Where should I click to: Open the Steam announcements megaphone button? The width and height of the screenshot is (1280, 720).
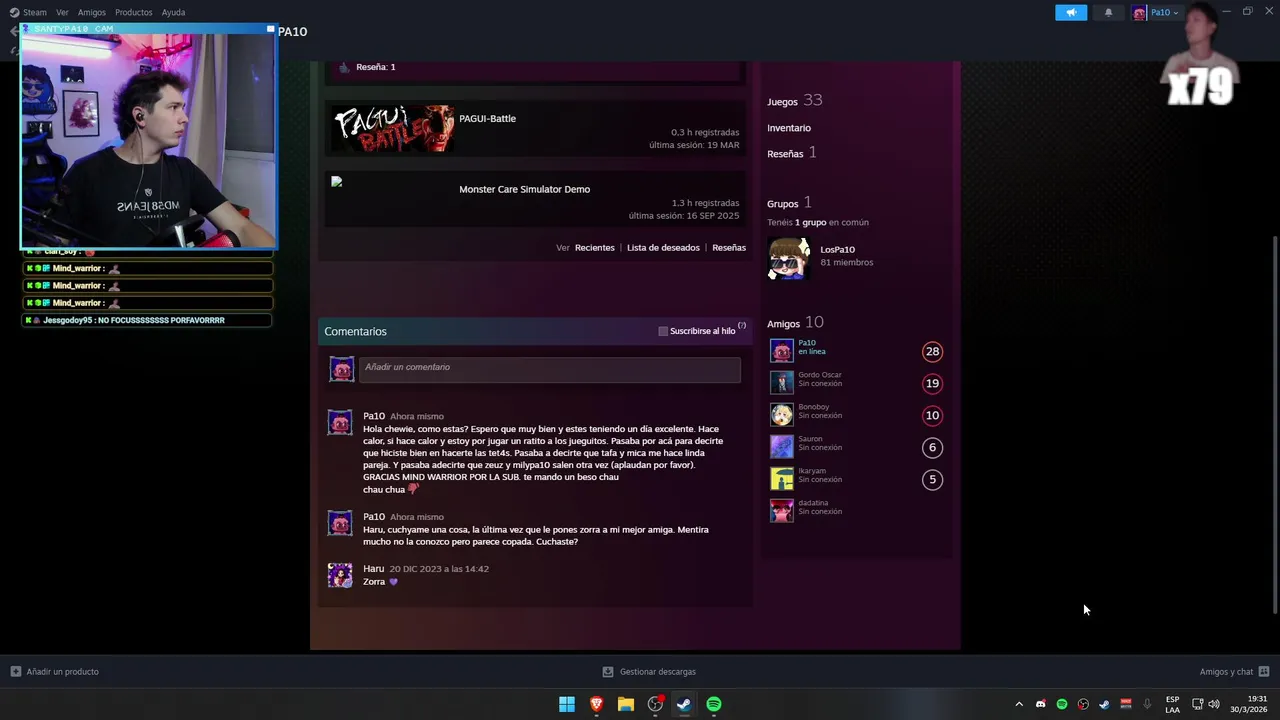(x=1071, y=12)
